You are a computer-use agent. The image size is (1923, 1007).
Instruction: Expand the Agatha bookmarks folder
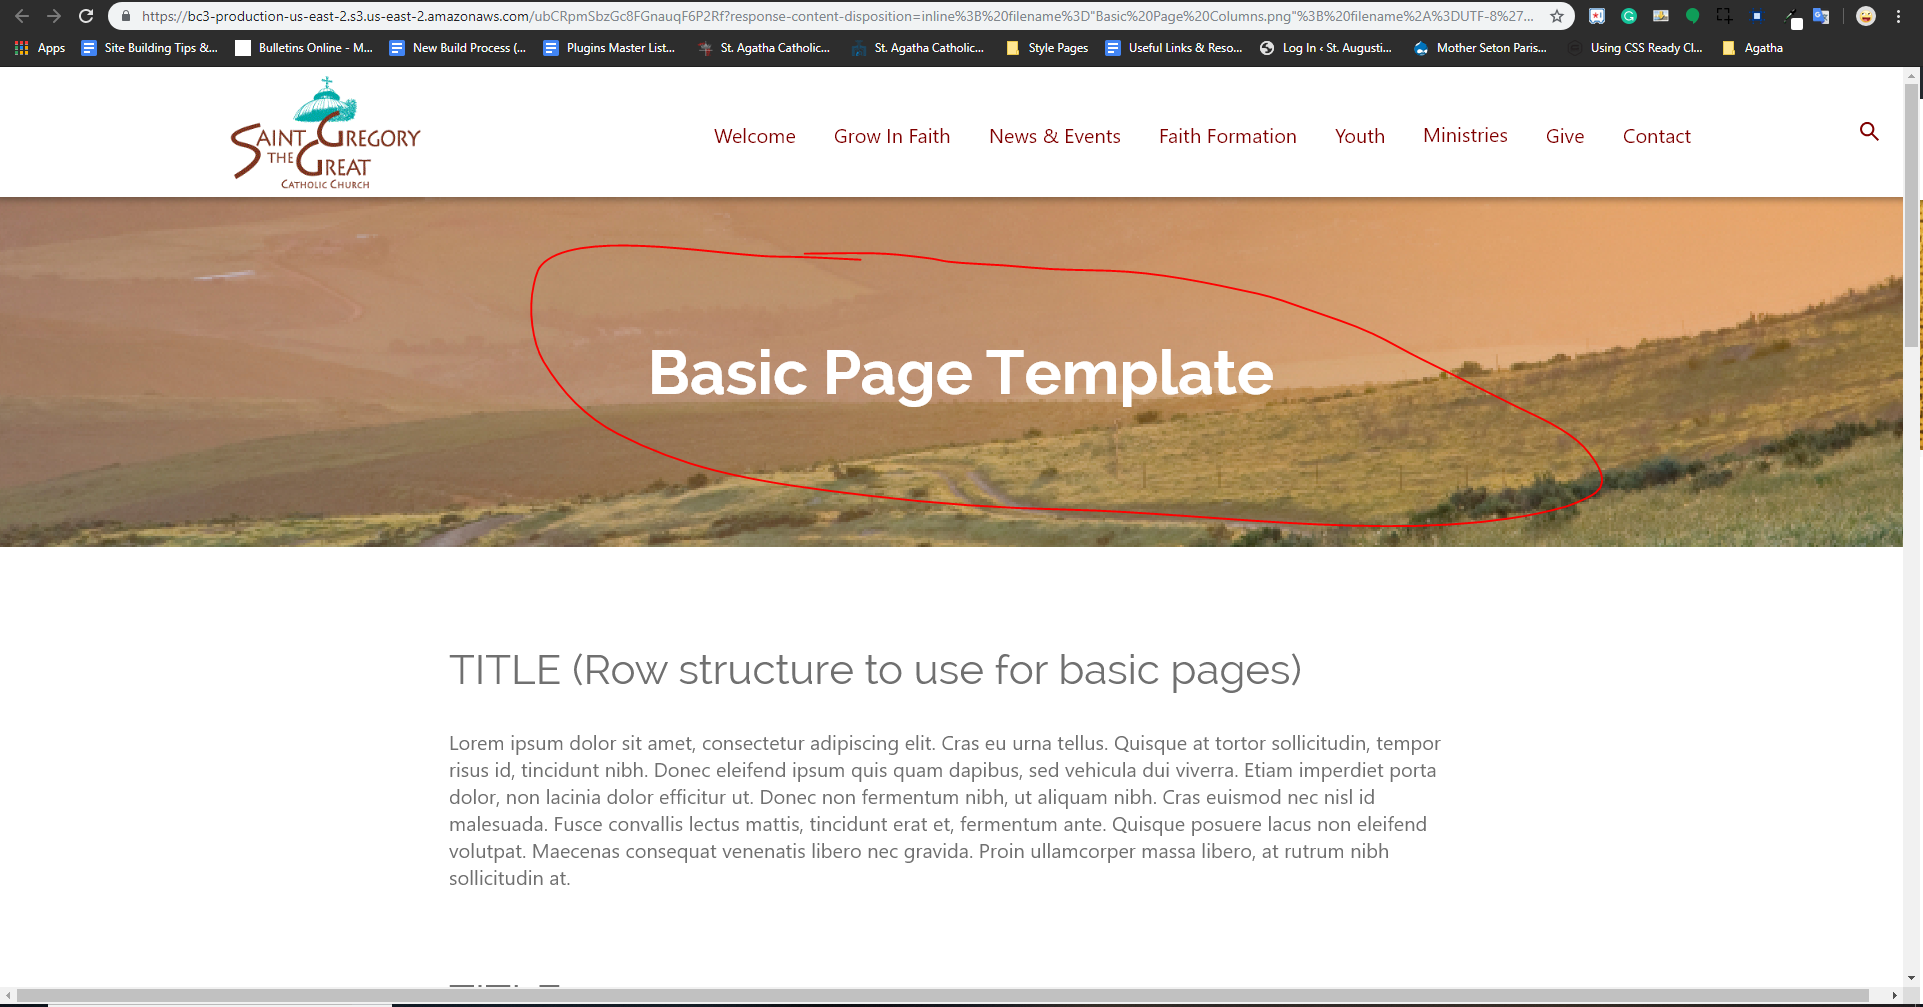(1753, 48)
